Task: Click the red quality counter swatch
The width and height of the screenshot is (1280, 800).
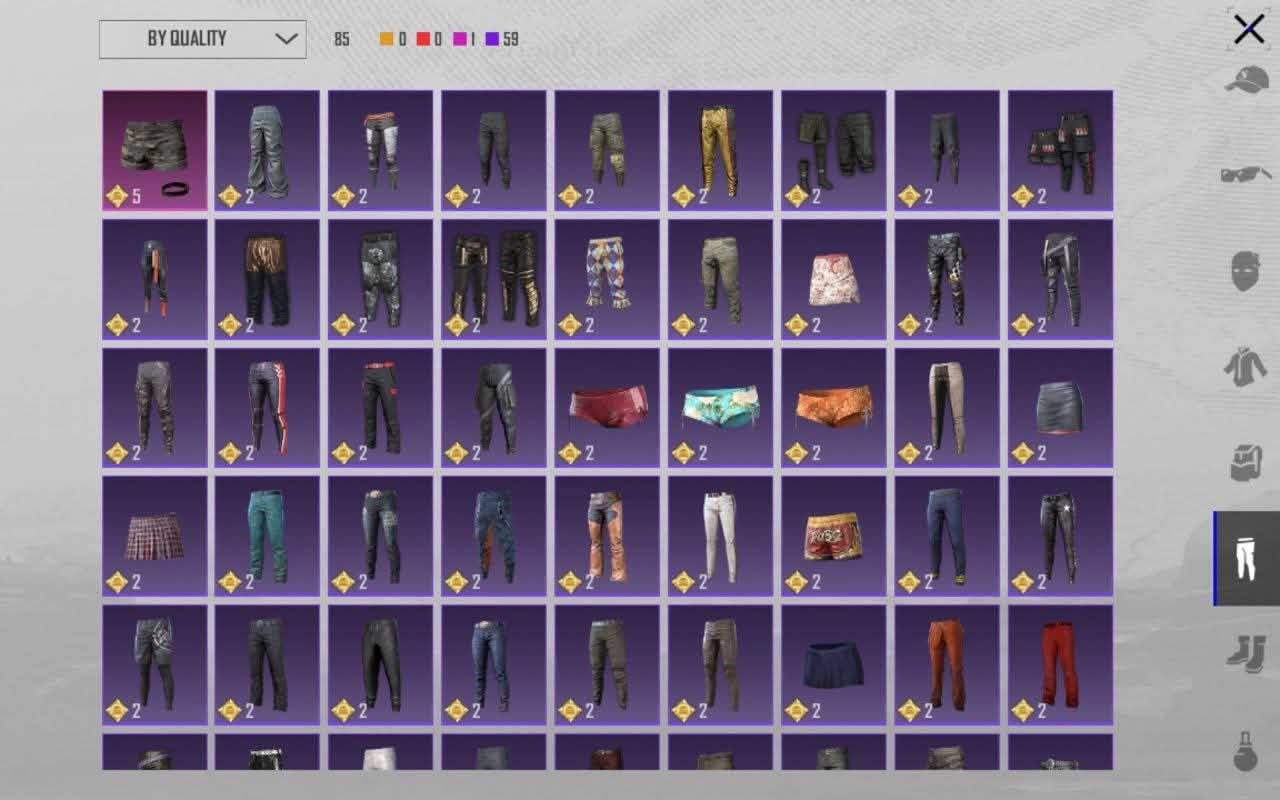Action: click(x=422, y=40)
